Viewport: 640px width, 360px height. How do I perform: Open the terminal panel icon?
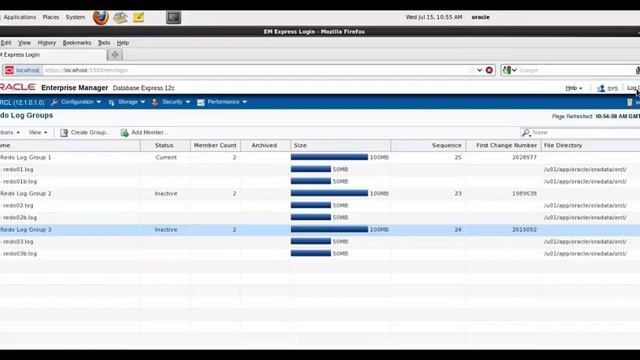coord(173,18)
